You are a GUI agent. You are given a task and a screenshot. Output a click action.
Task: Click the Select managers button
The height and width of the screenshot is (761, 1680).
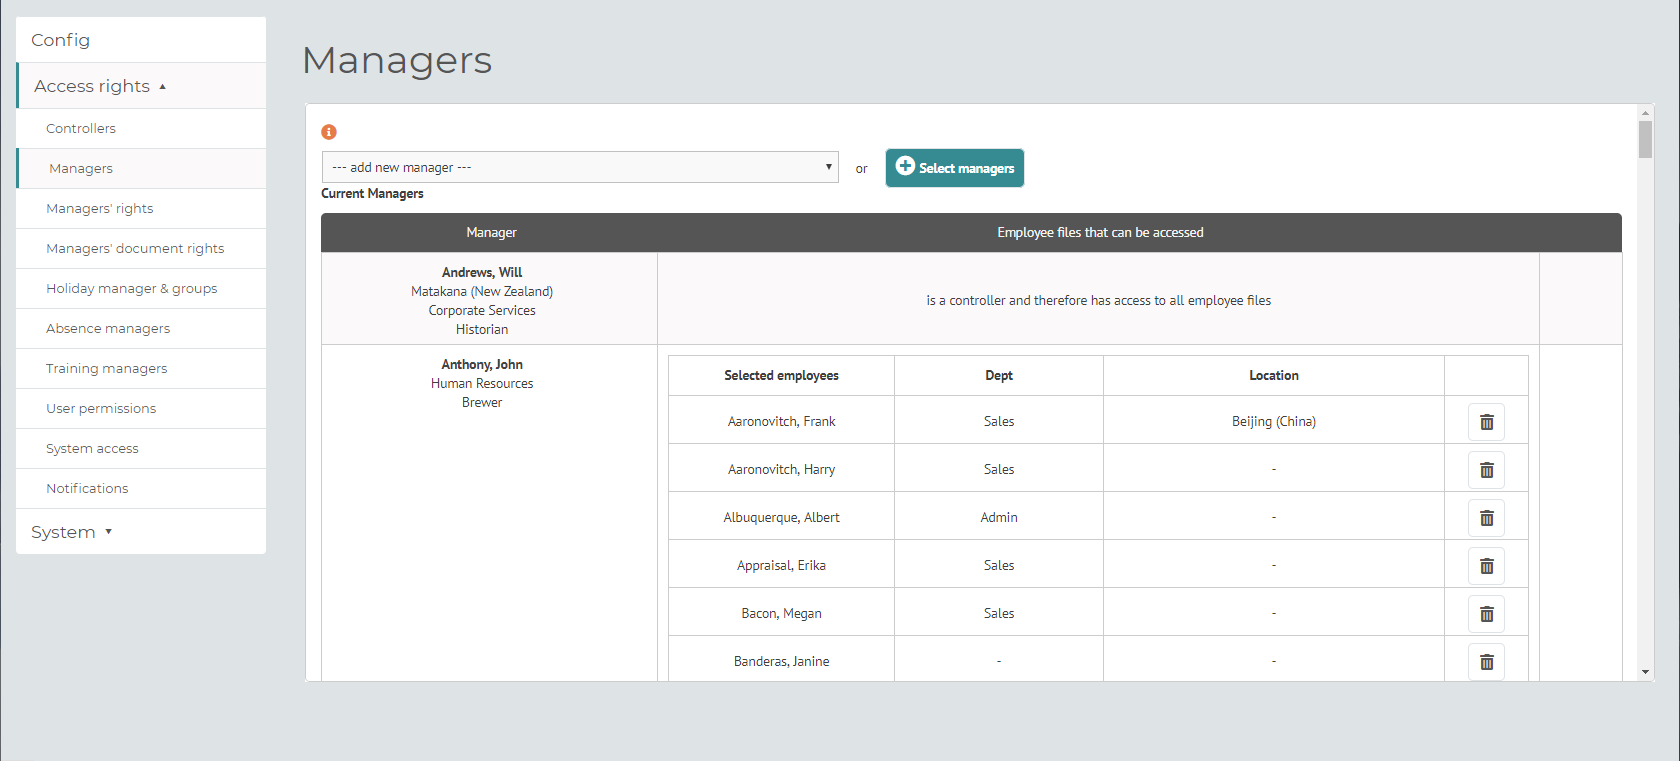click(955, 168)
